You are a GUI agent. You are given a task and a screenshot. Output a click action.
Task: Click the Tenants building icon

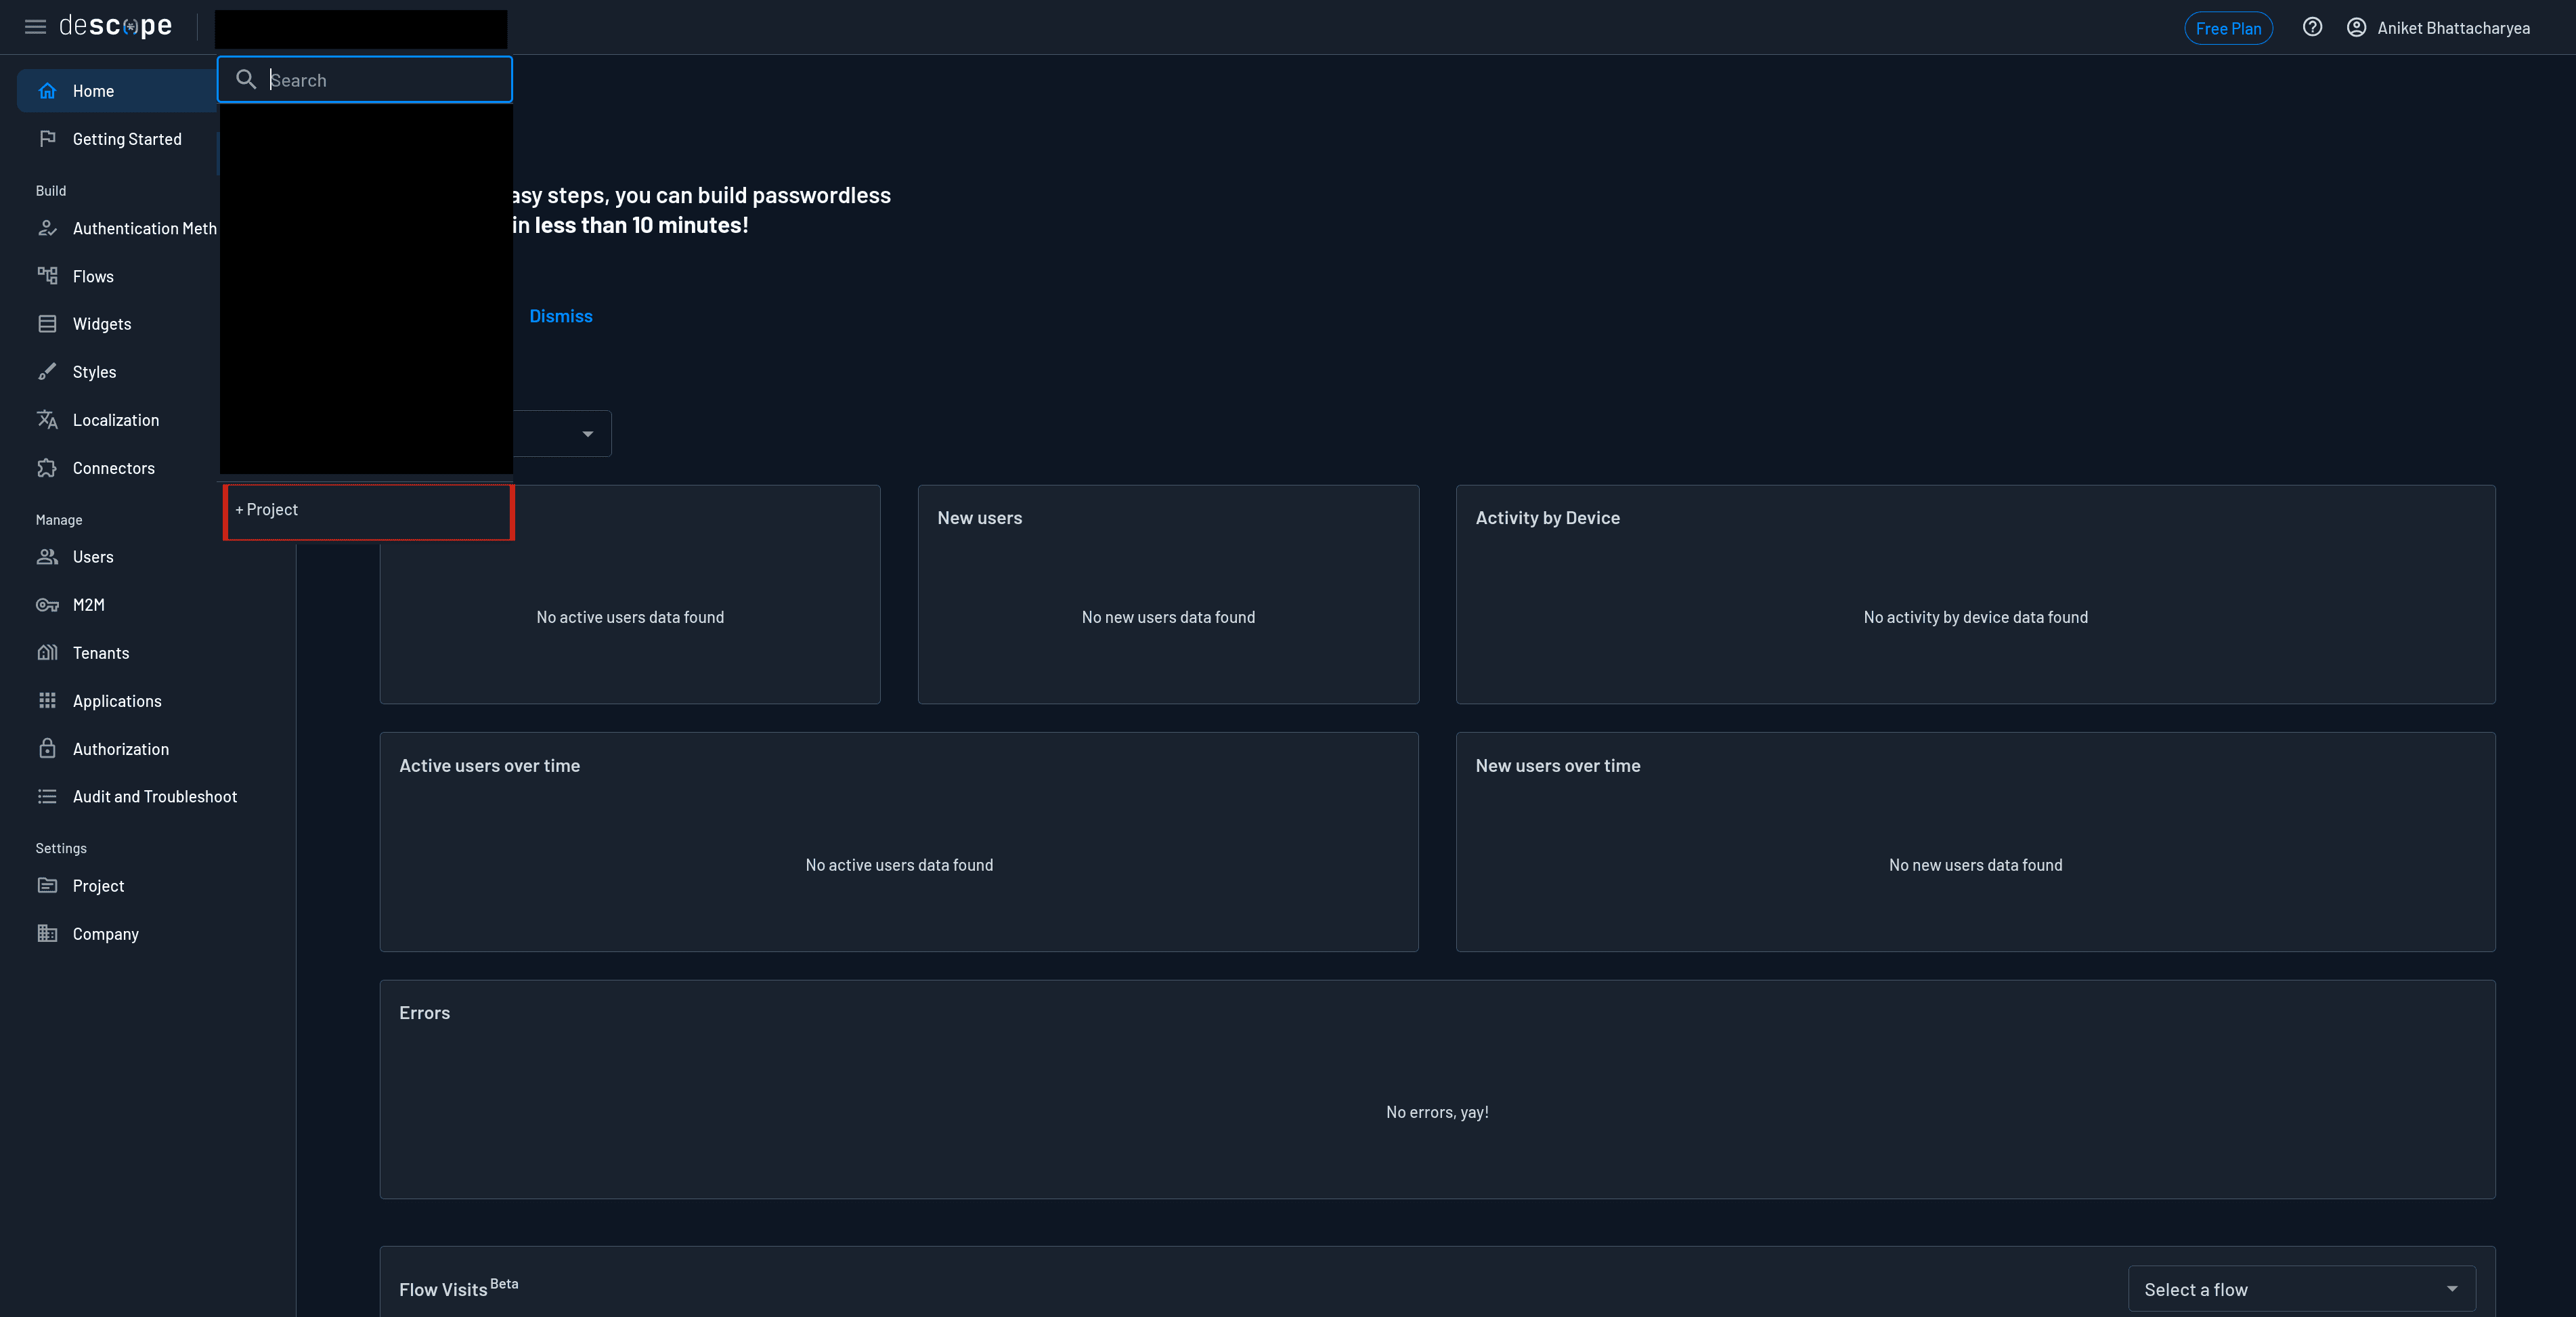tap(47, 653)
